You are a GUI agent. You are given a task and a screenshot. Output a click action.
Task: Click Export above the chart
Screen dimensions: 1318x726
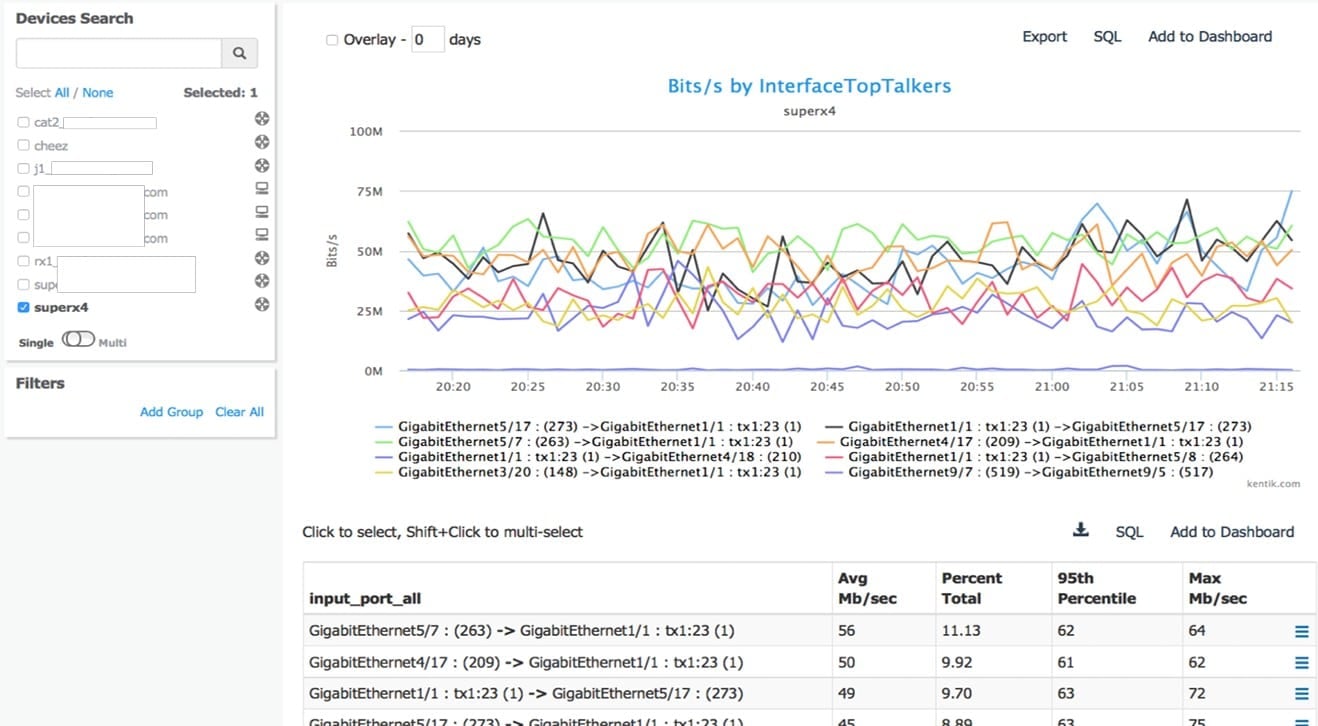coord(1045,36)
